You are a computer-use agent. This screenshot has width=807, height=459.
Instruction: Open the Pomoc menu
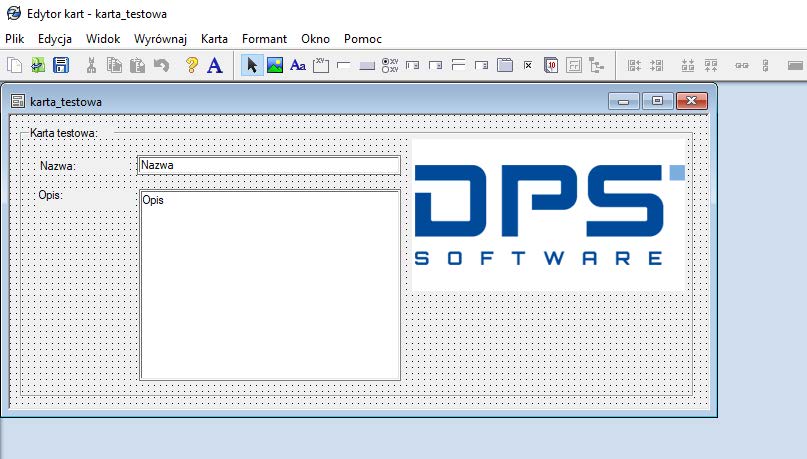[x=363, y=39]
